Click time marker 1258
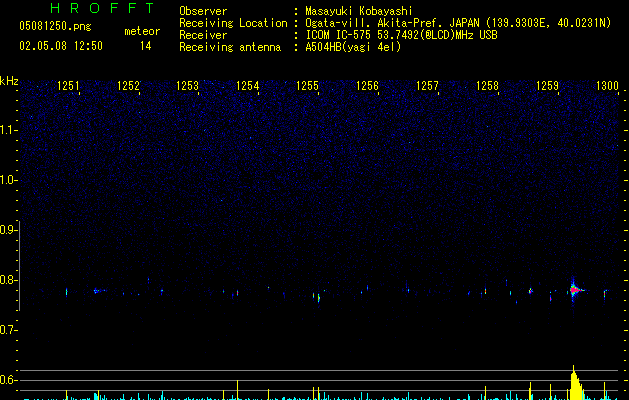Viewport: 629px width, 400px height. [x=487, y=86]
